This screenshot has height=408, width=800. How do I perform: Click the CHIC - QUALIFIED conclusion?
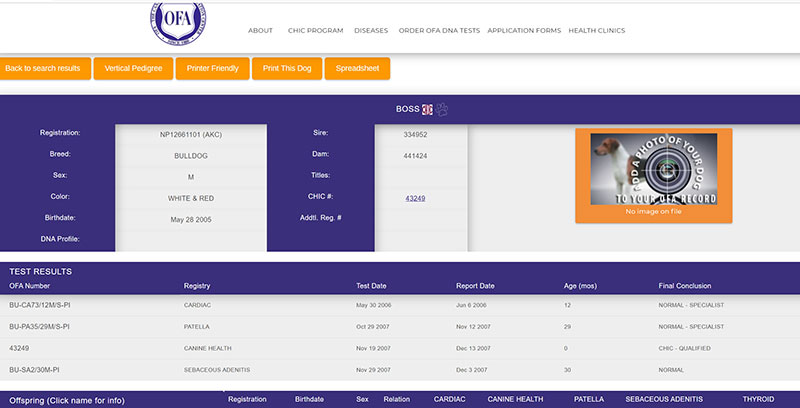685,348
